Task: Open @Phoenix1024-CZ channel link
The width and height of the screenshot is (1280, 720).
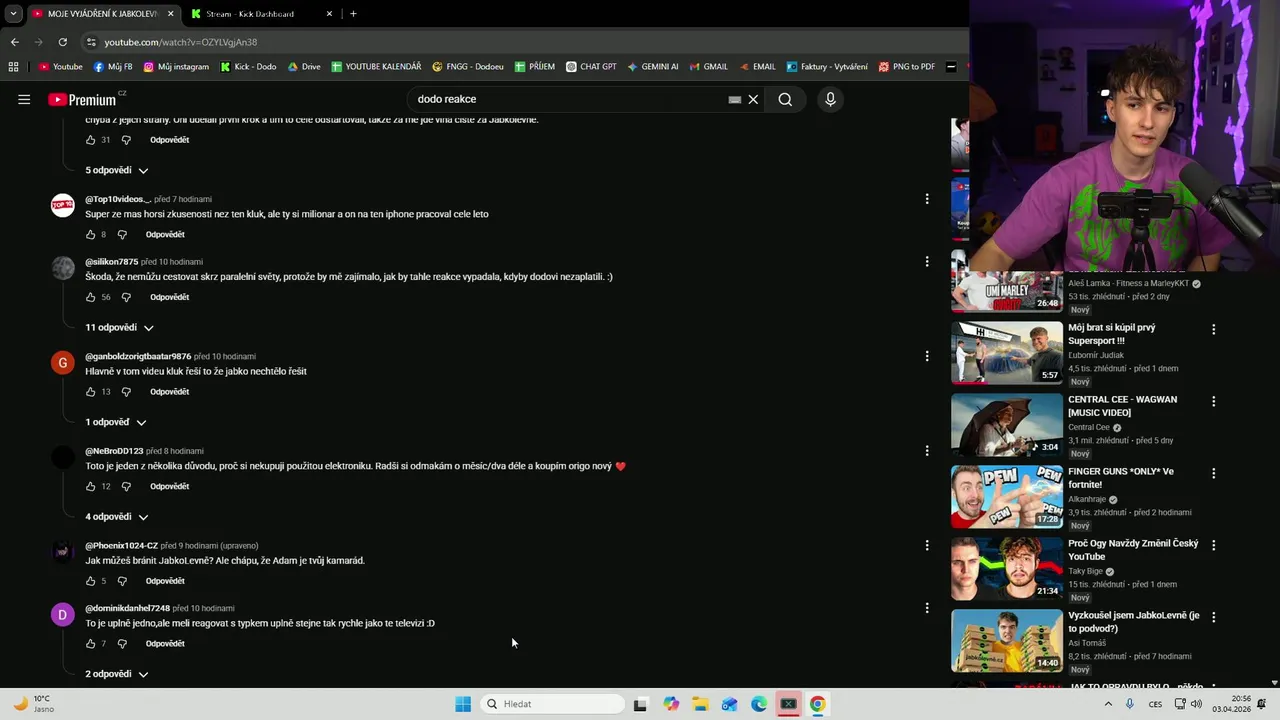Action: [x=121, y=546]
